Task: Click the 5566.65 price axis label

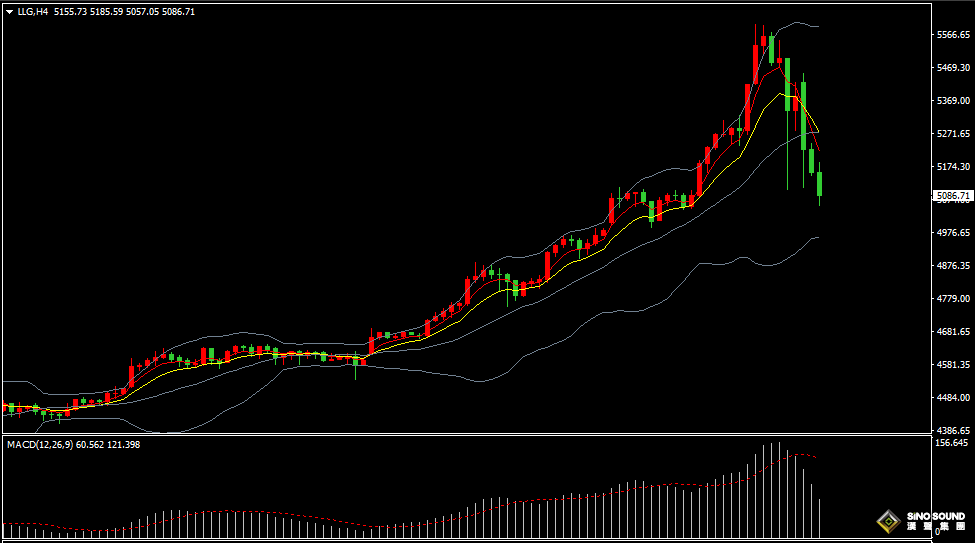Action: coord(952,35)
